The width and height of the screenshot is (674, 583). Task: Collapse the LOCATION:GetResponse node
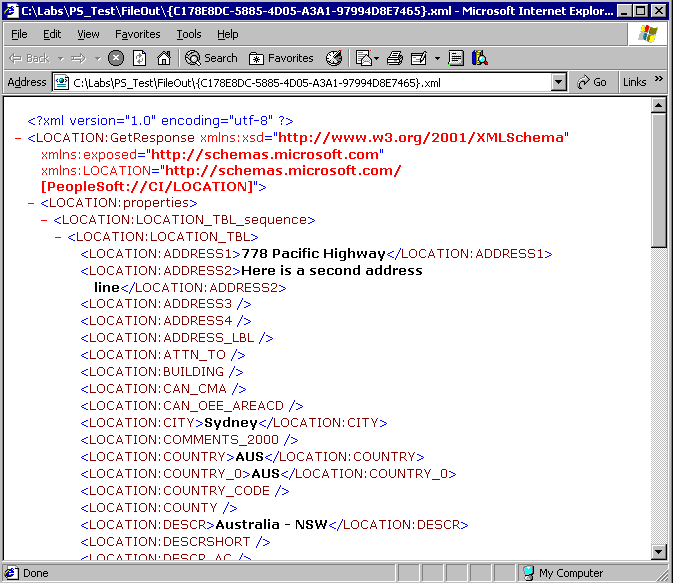pos(18,138)
